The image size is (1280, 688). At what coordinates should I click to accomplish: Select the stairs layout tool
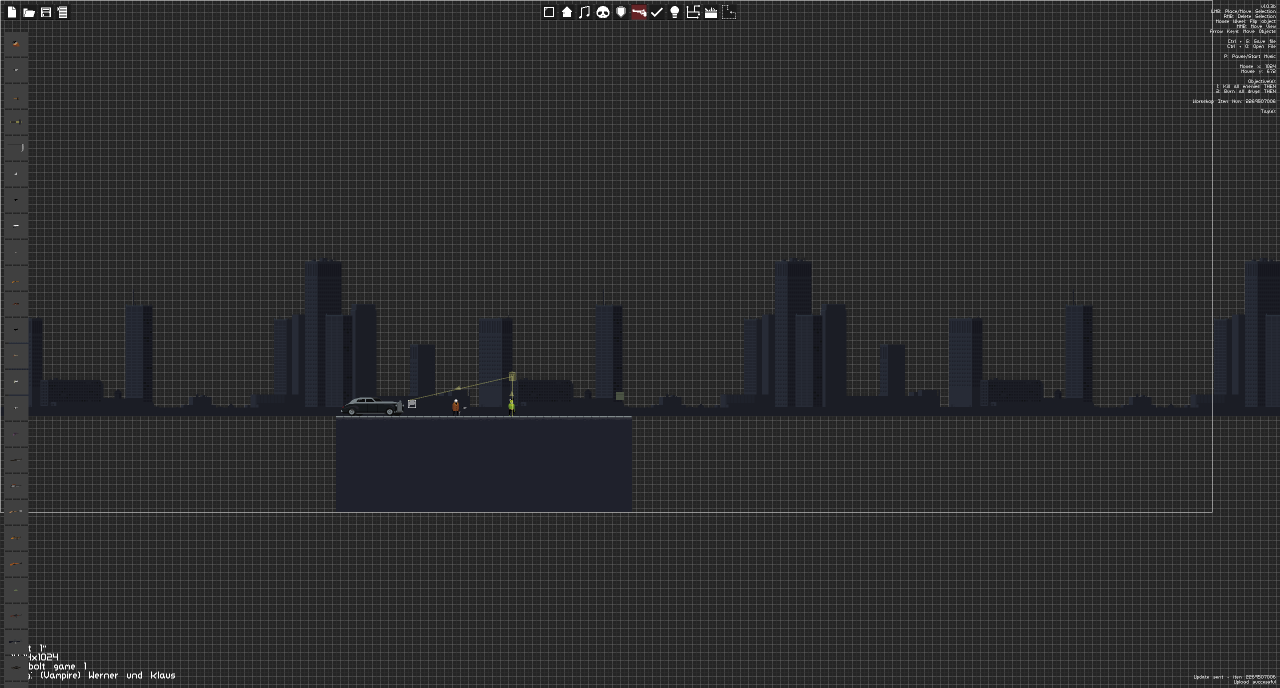tap(693, 12)
